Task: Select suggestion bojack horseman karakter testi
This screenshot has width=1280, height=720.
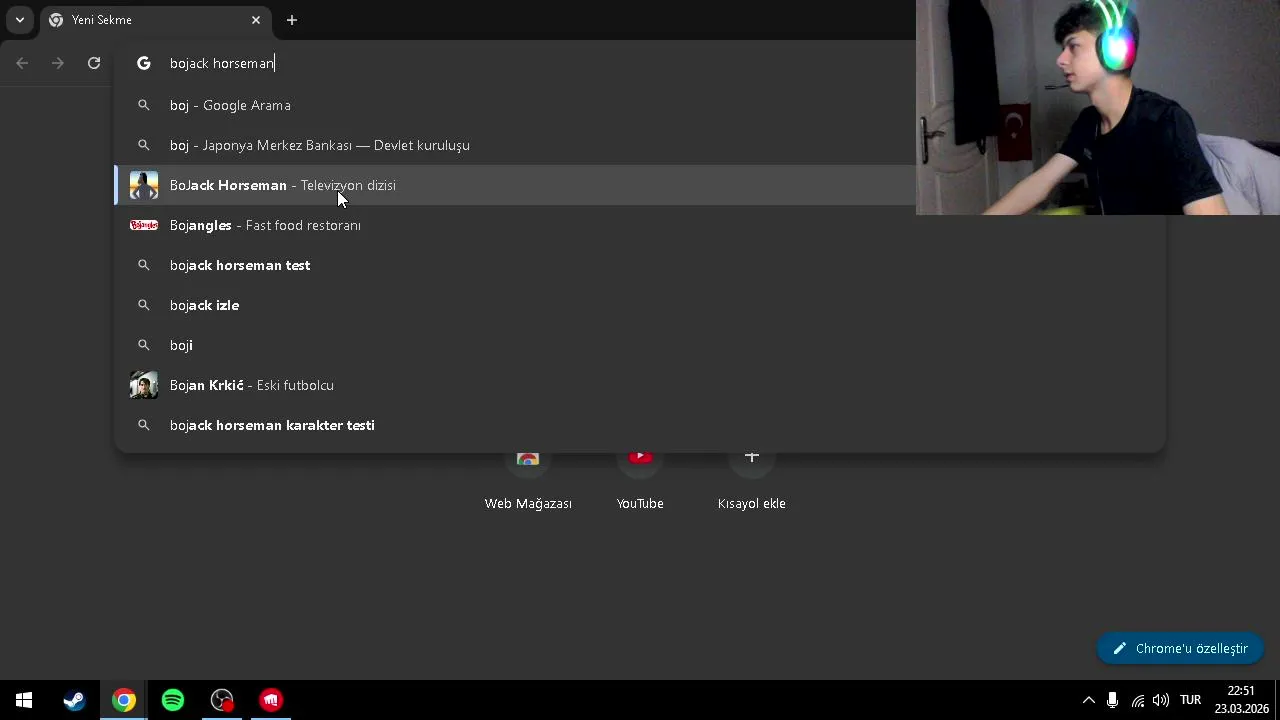Action: tap(640, 425)
